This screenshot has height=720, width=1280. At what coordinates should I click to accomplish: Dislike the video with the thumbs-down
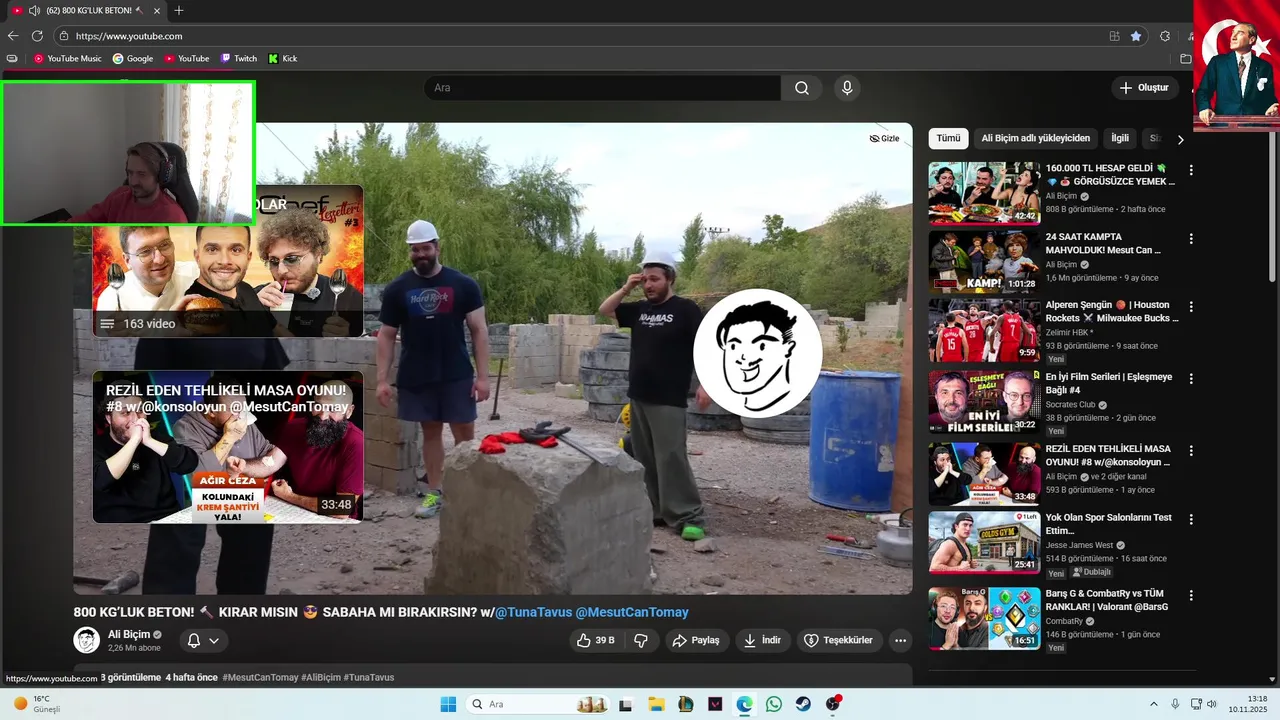tap(642, 640)
